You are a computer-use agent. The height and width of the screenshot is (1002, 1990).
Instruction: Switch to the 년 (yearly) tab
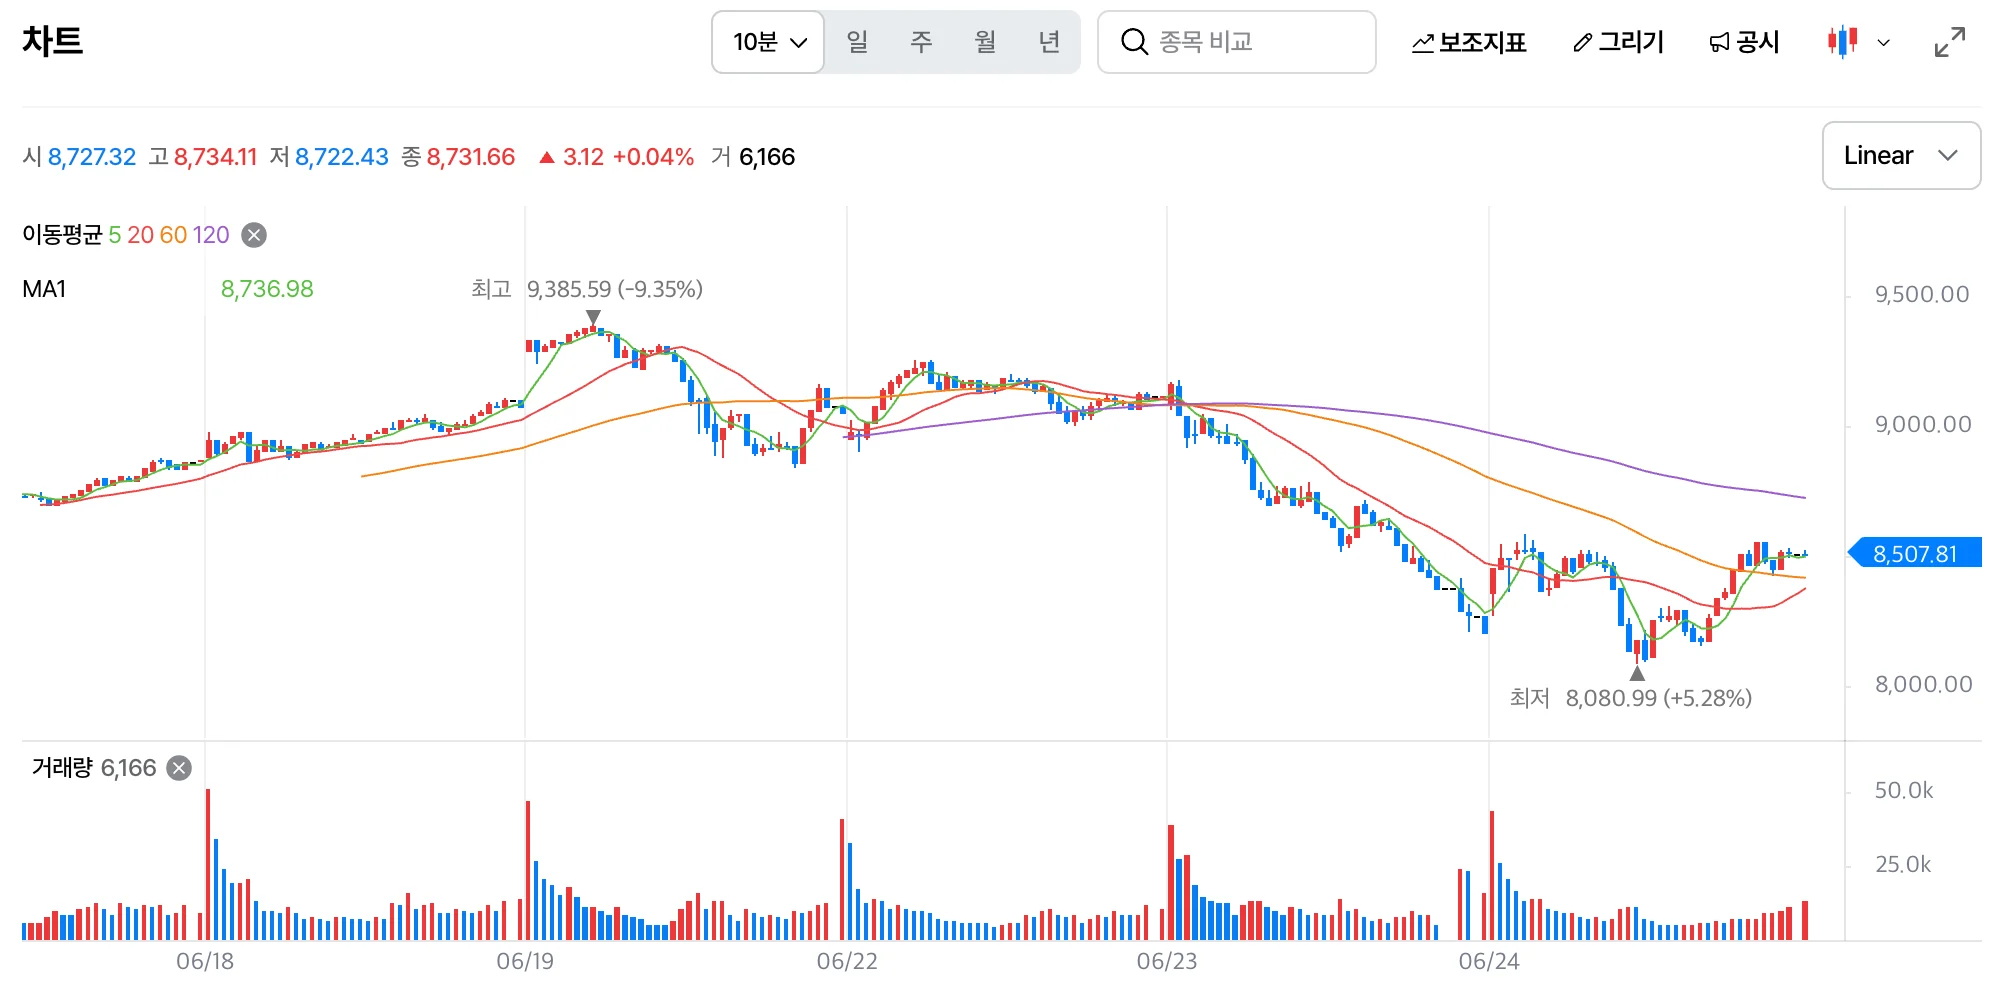[1049, 42]
